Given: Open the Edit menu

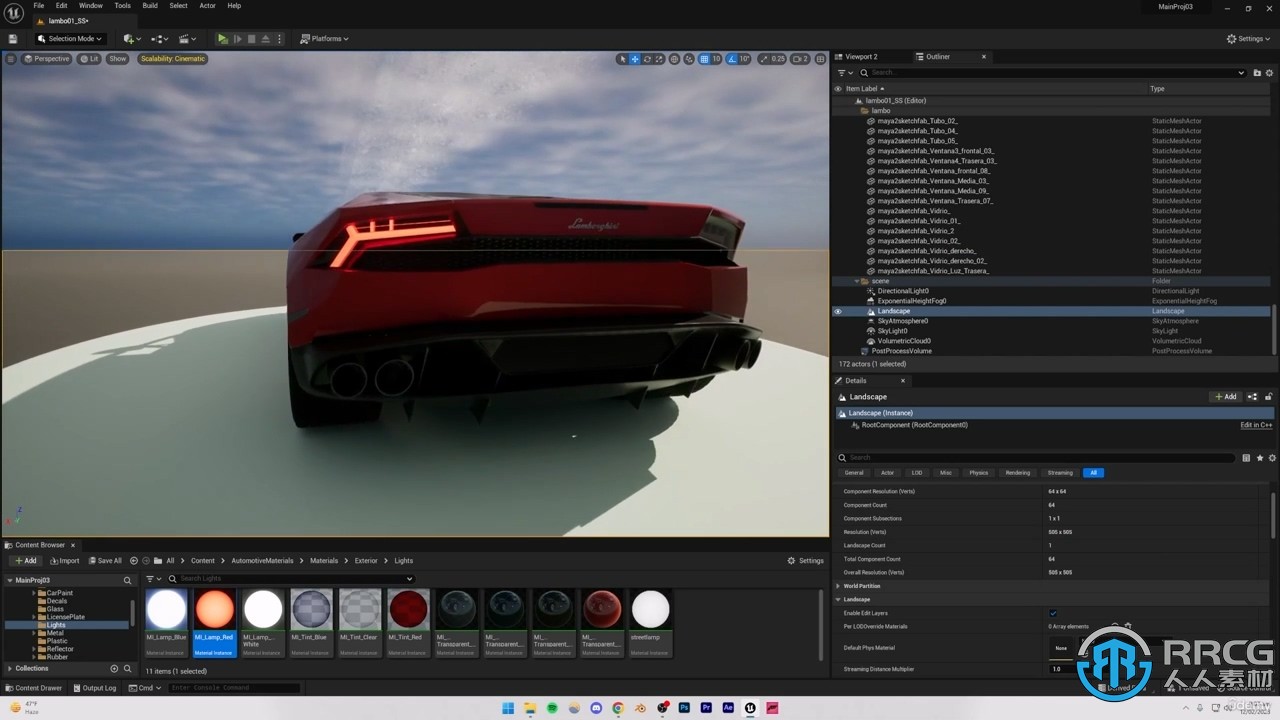Looking at the screenshot, I should [62, 6].
